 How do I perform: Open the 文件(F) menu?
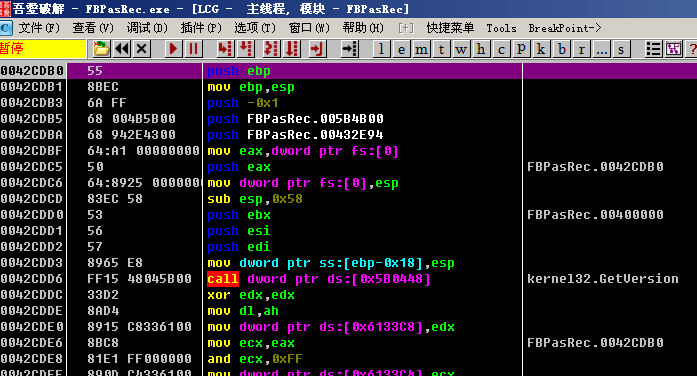39,28
